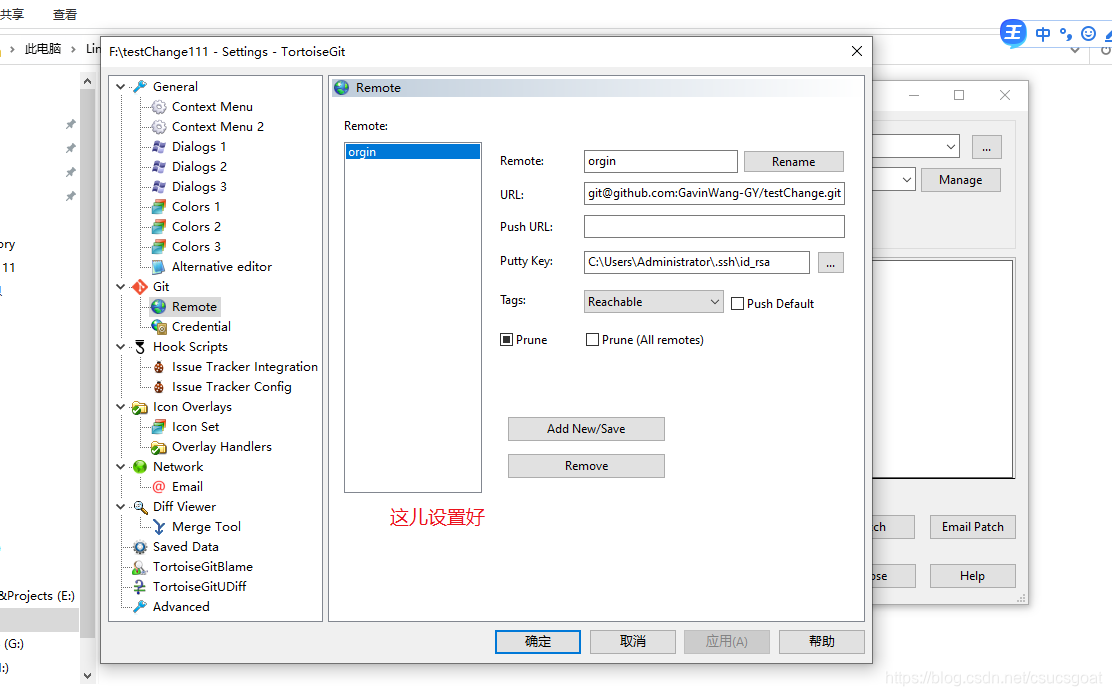
Task: Open the Saved Data settings page
Action: [x=186, y=547]
